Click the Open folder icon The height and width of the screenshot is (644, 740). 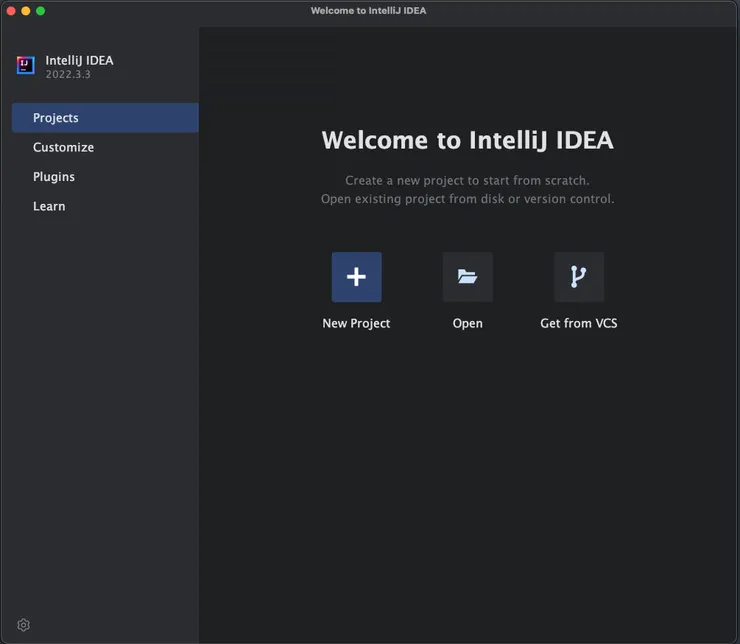[468, 277]
